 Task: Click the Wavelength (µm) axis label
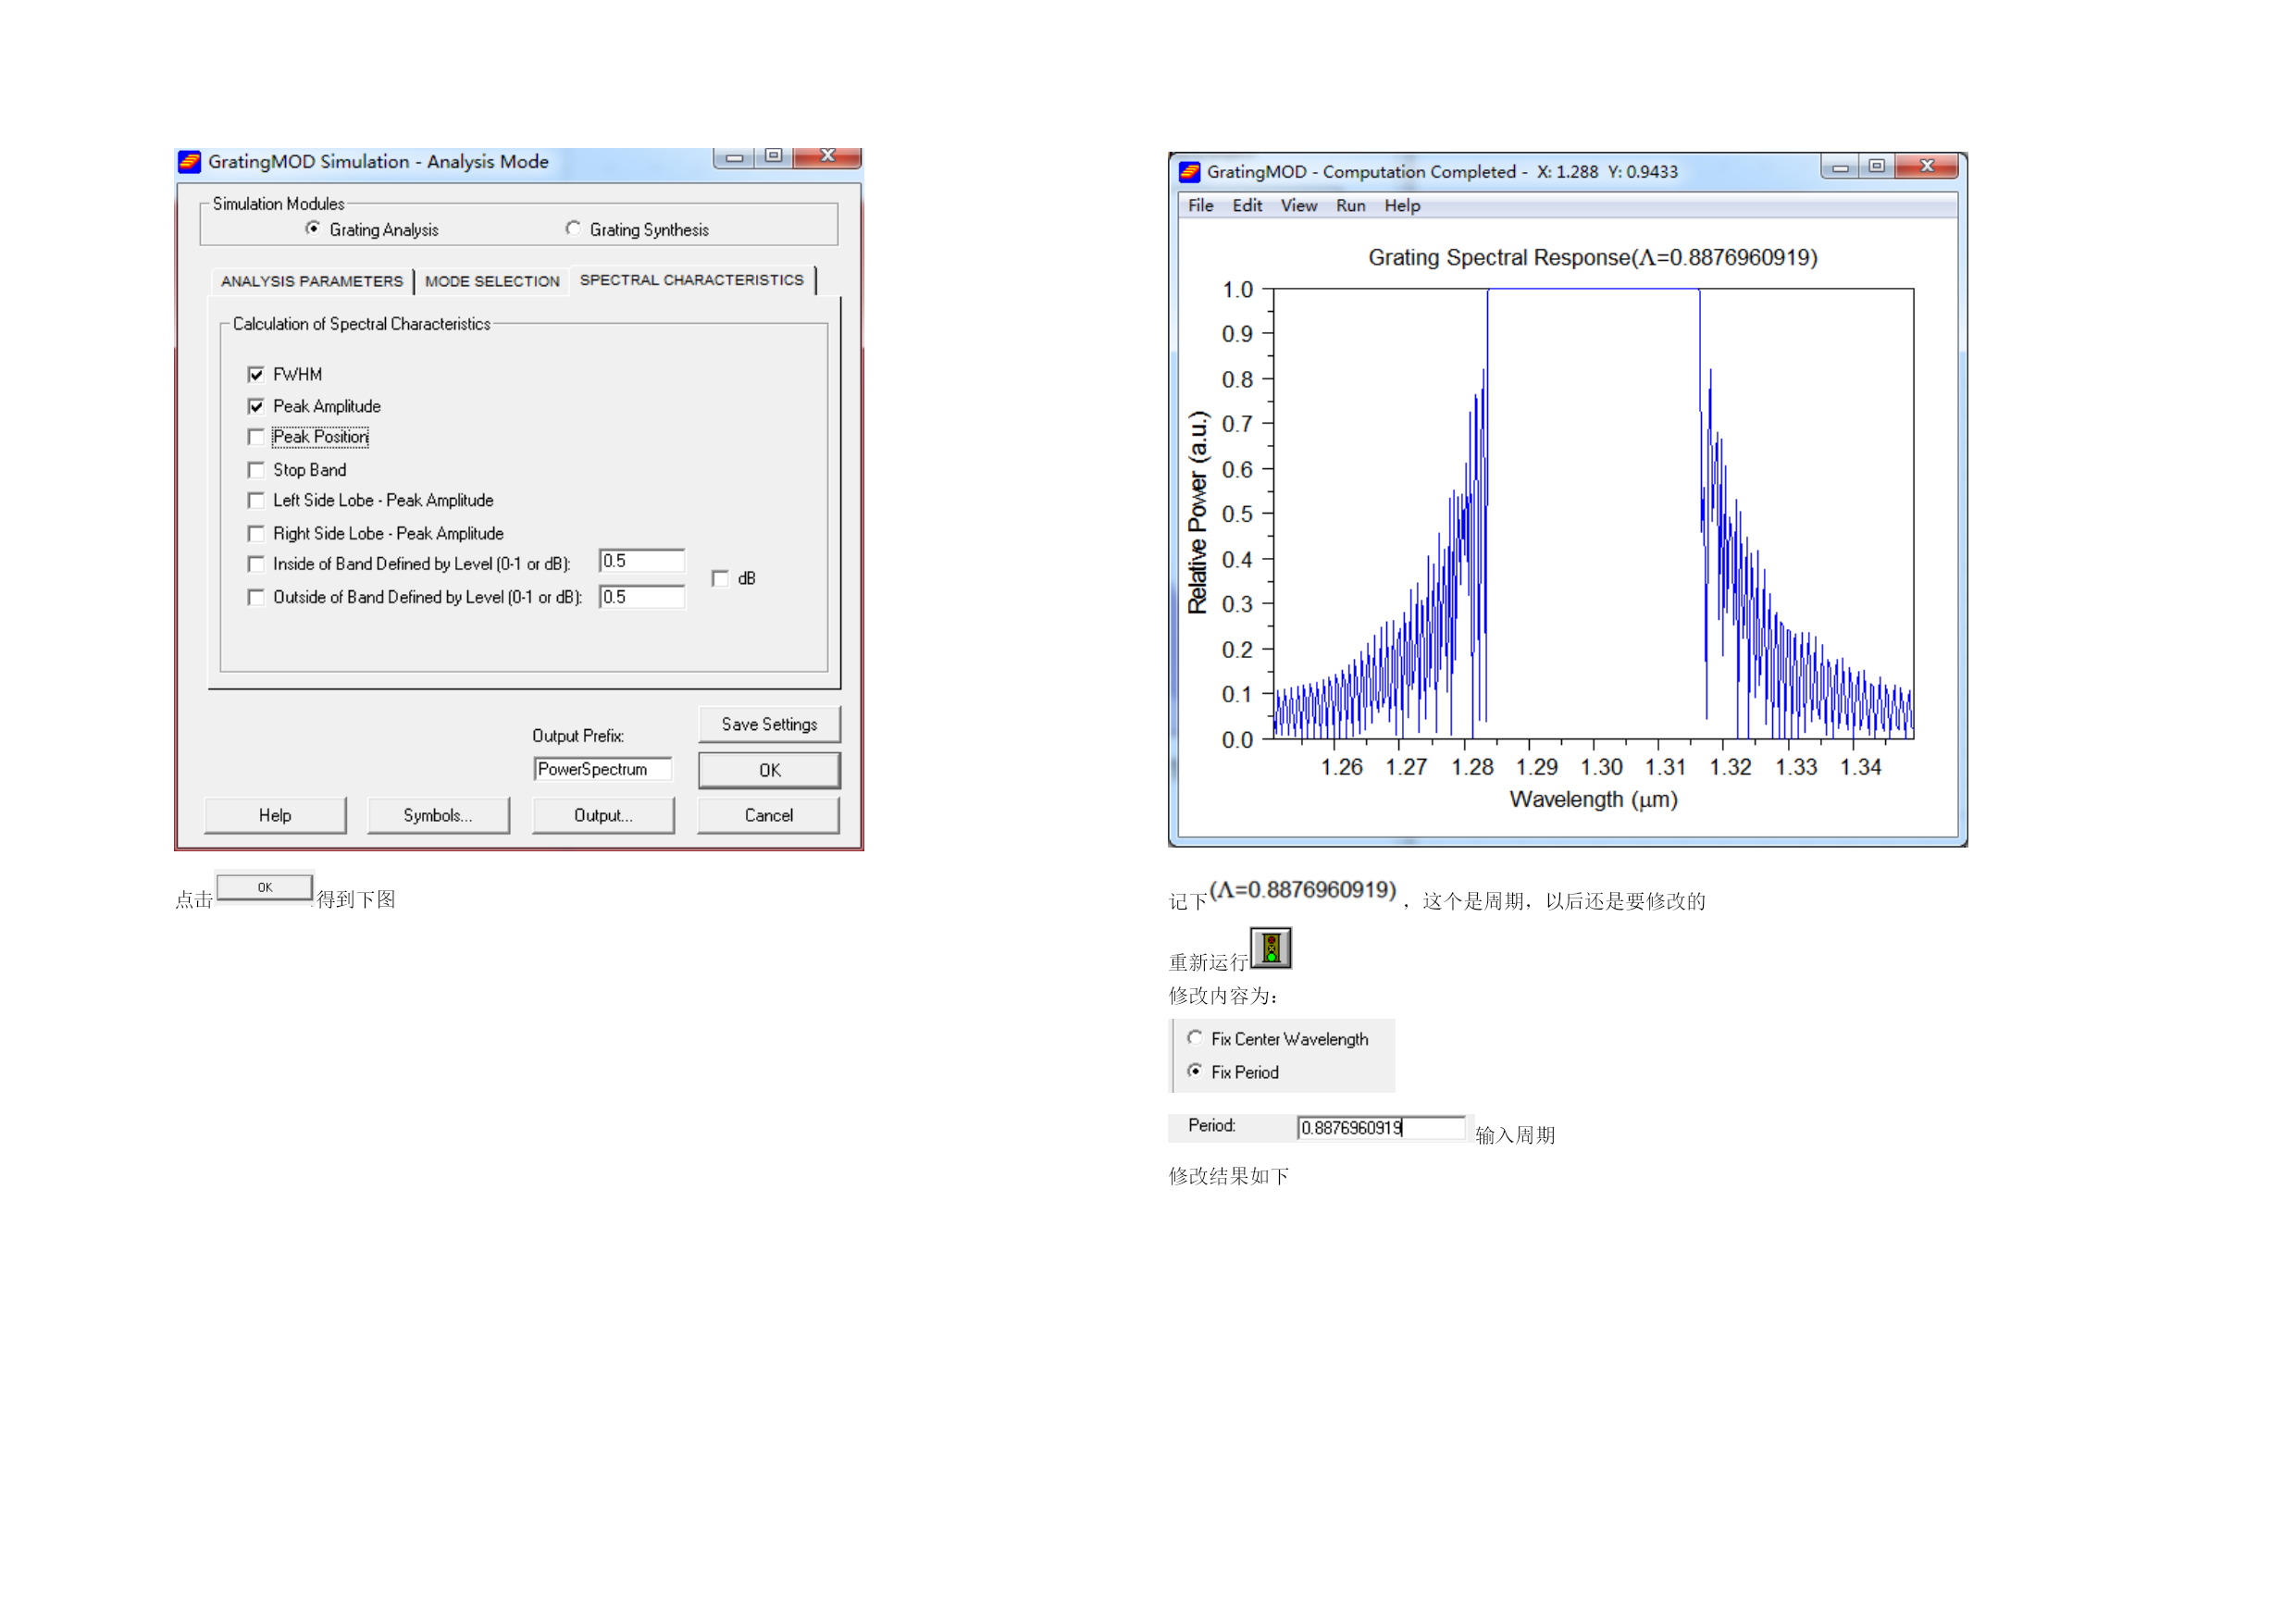[x=1593, y=799]
